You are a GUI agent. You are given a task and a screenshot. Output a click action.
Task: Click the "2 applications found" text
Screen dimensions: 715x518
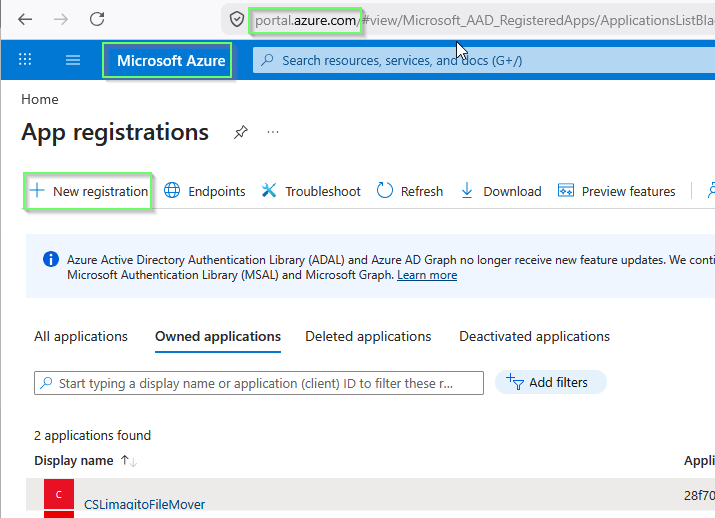pyautogui.click(x=92, y=435)
